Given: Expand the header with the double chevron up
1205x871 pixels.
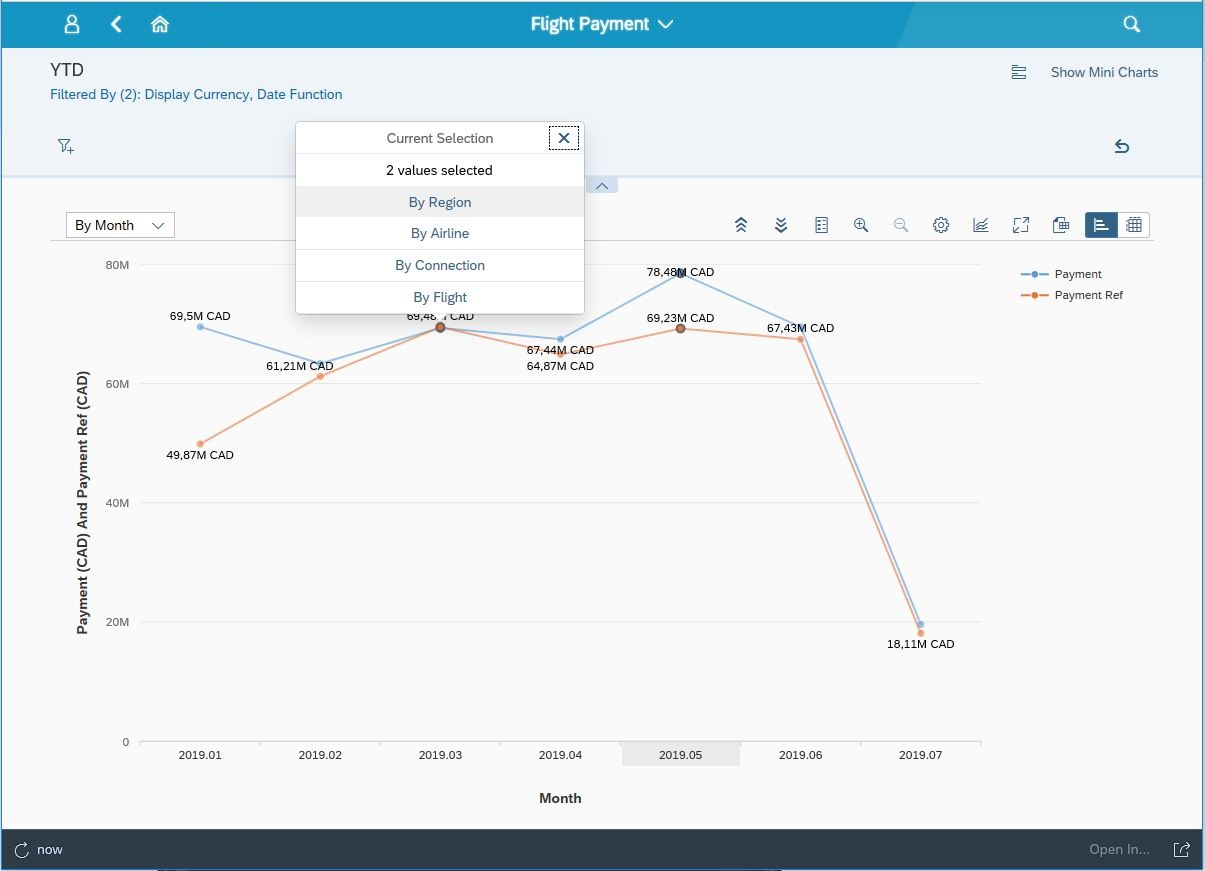Looking at the screenshot, I should pyautogui.click(x=740, y=224).
